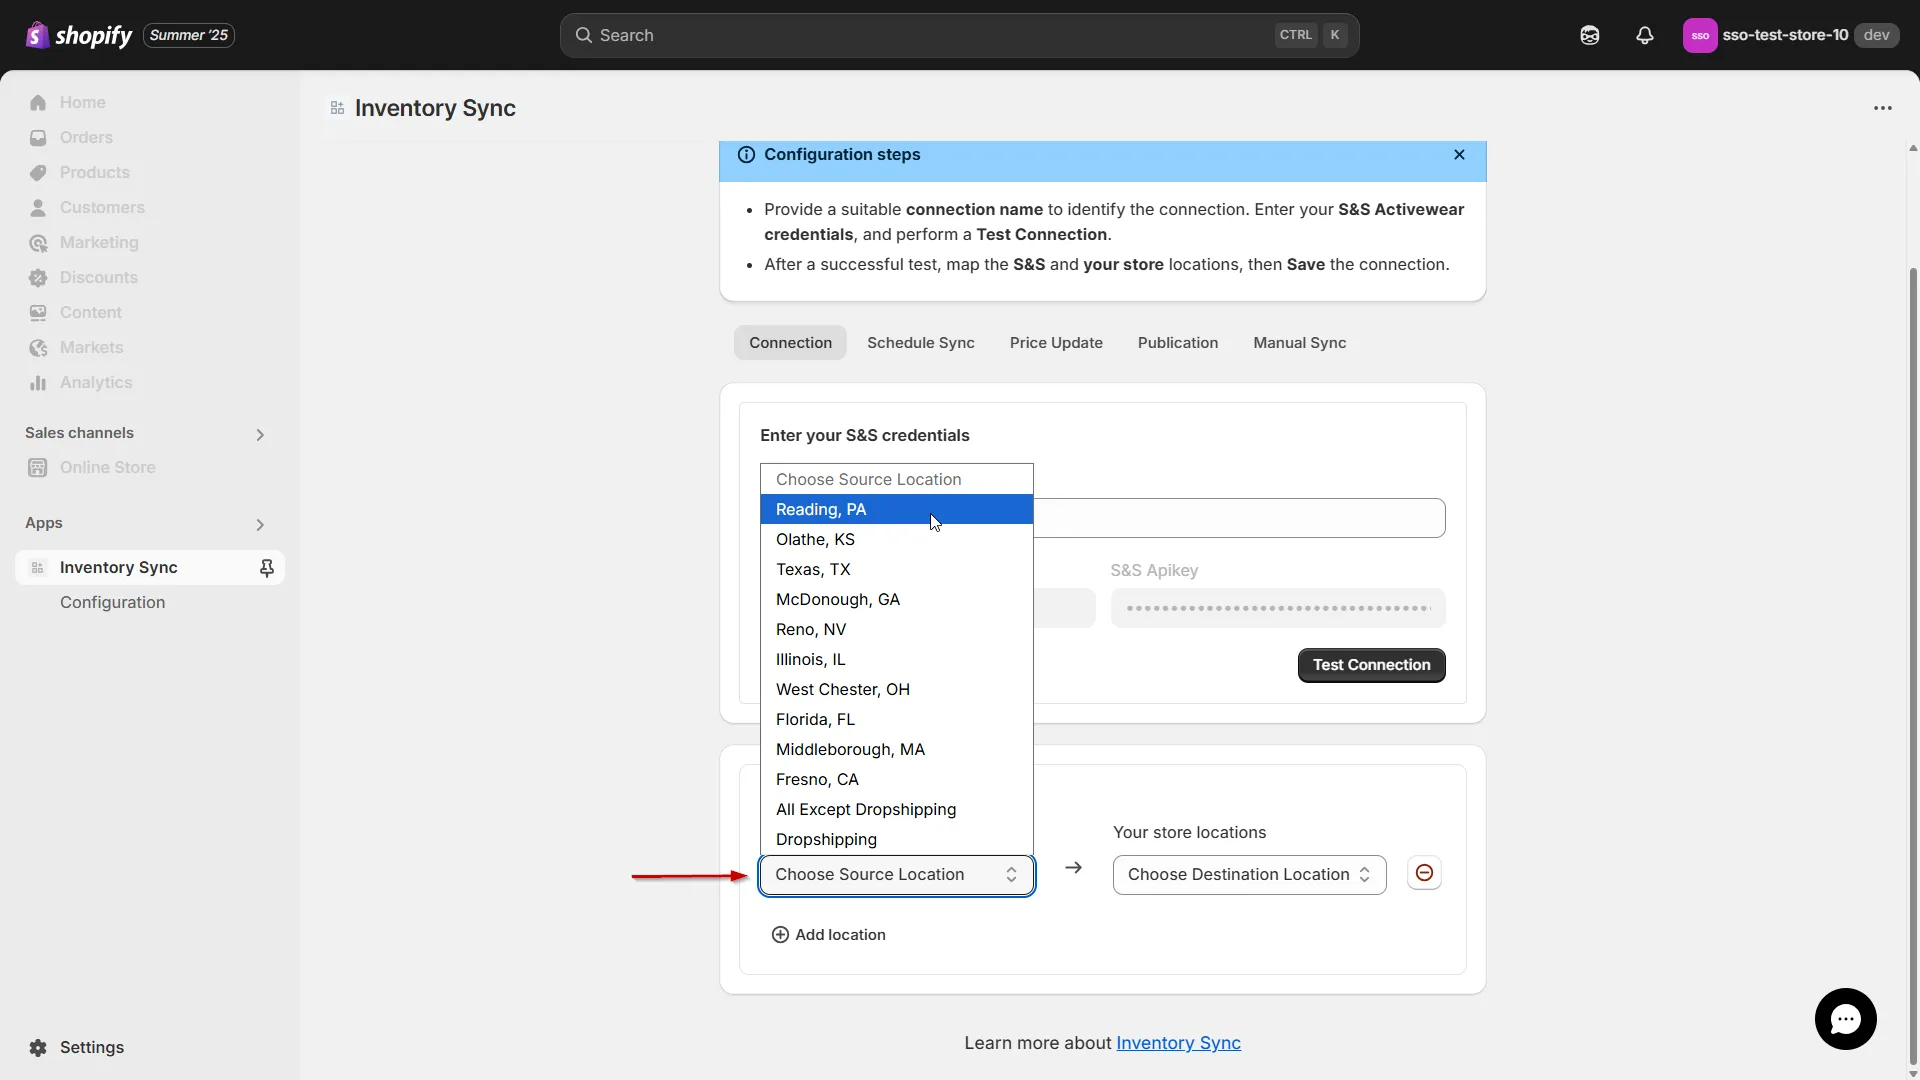This screenshot has height=1080, width=1920.
Task: Select Olathe, KS from the list
Action: point(897,539)
